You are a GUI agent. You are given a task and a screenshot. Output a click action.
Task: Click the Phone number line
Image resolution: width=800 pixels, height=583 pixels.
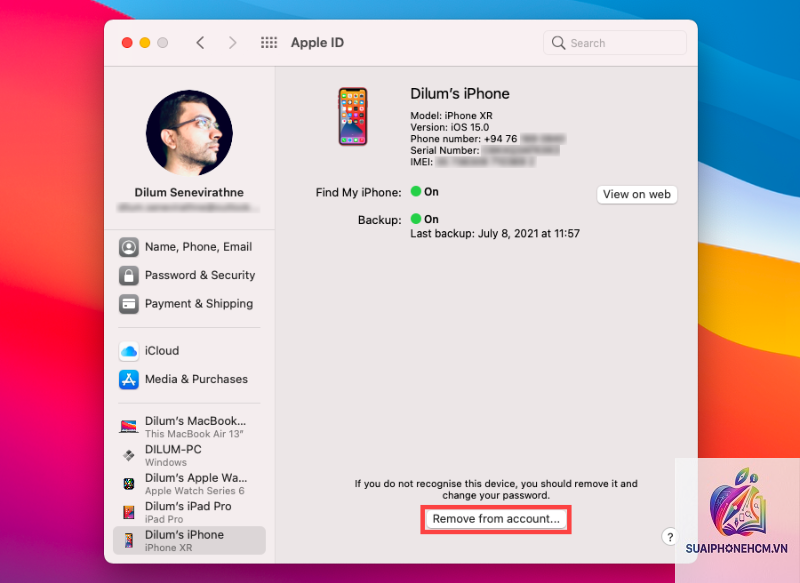point(488,139)
